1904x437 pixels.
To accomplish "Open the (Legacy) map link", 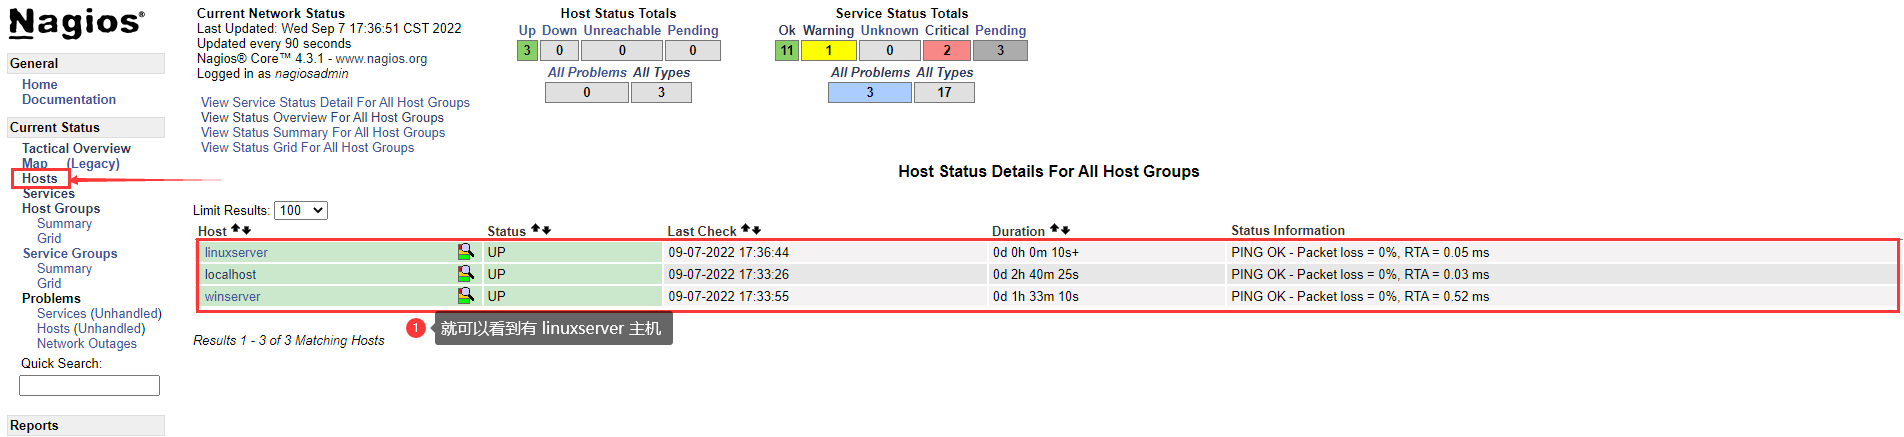I will pos(93,163).
